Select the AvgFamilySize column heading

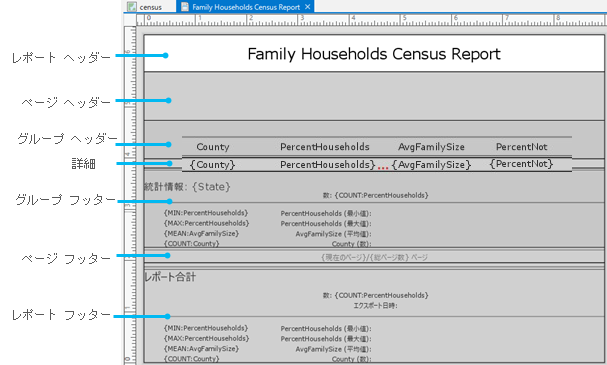click(x=431, y=147)
